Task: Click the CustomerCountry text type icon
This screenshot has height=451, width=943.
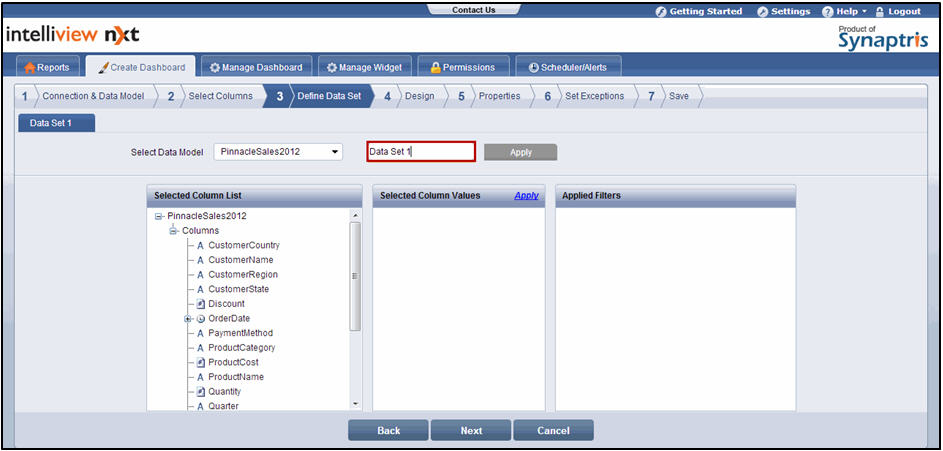Action: click(201, 246)
